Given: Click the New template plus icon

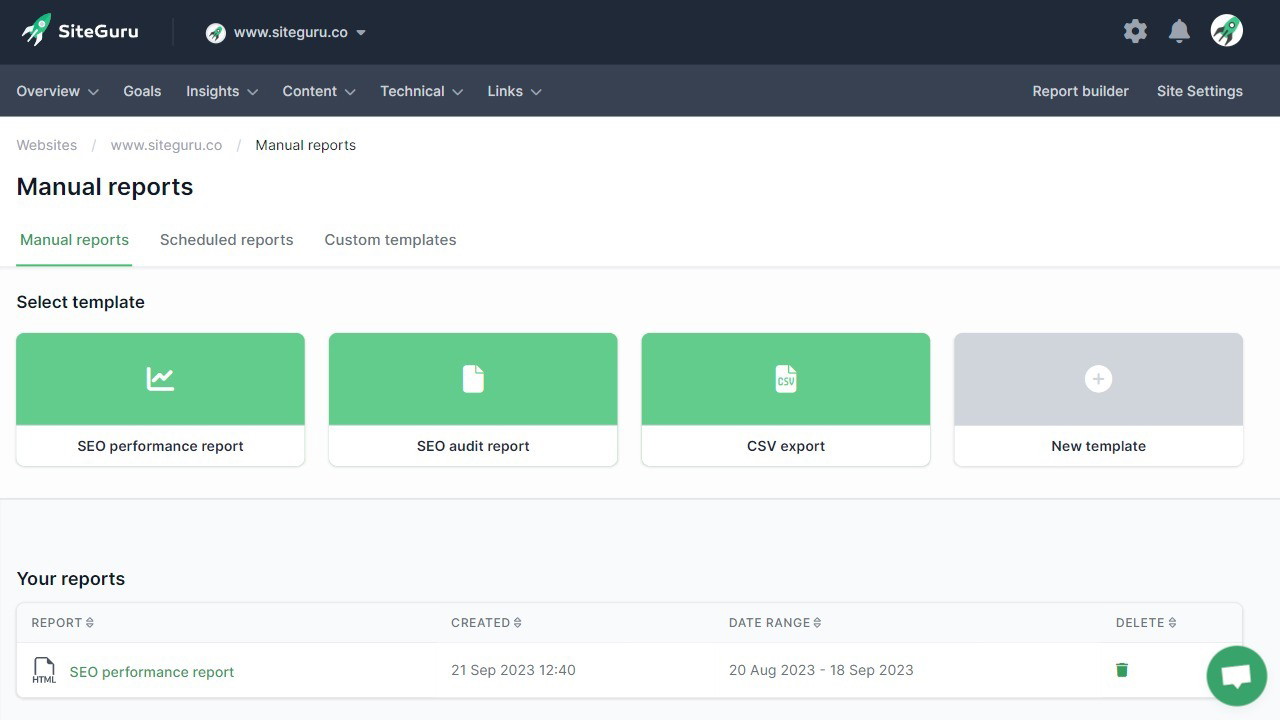Looking at the screenshot, I should click(1098, 378).
